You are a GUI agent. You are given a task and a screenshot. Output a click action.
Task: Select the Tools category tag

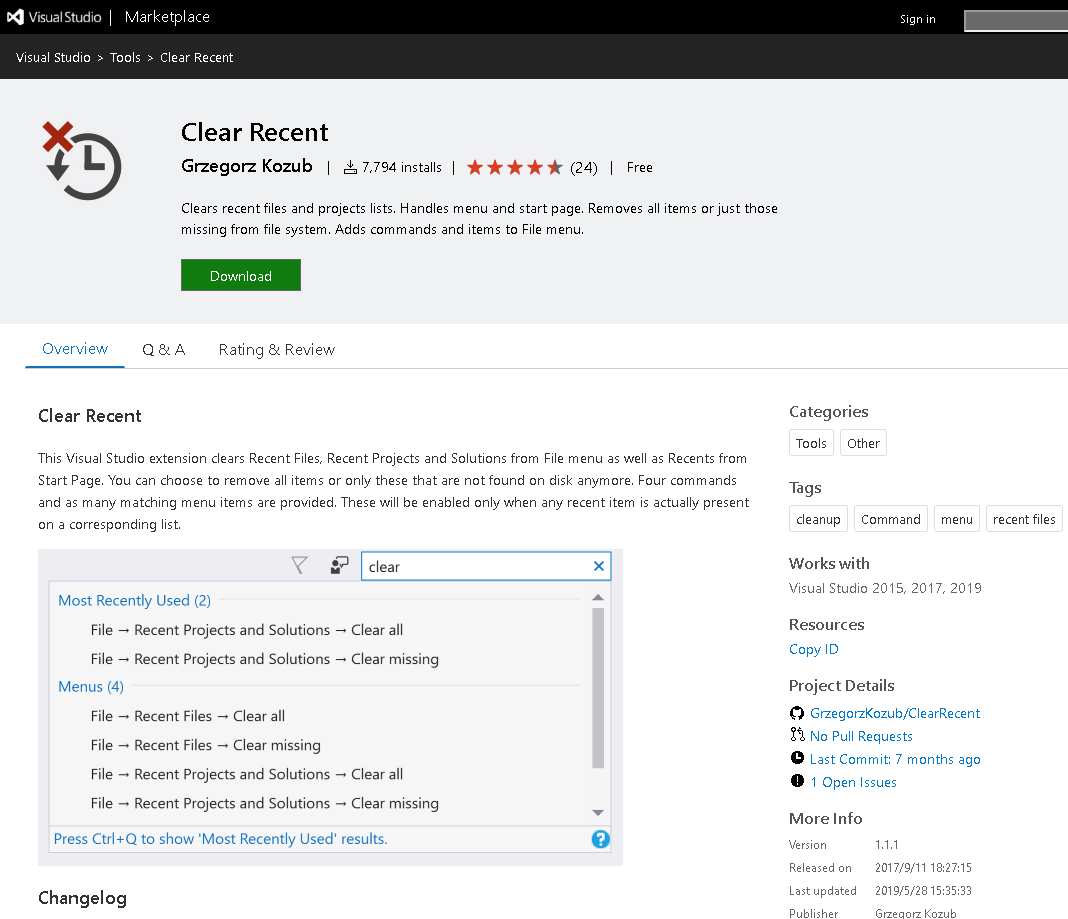tap(811, 443)
